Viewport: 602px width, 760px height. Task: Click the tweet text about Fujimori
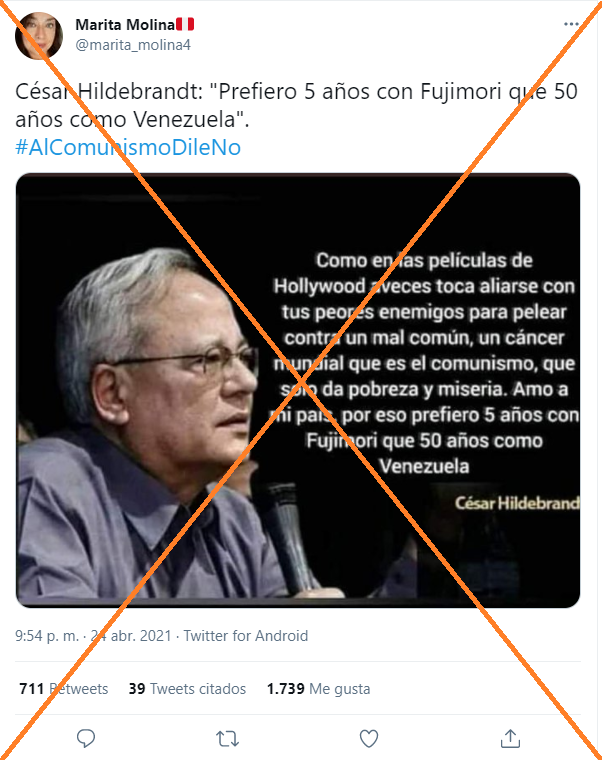point(296,105)
